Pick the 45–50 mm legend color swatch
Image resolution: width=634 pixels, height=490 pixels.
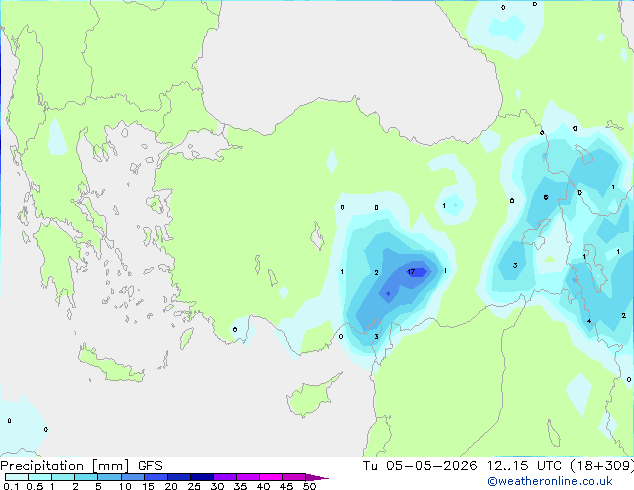click(294, 477)
